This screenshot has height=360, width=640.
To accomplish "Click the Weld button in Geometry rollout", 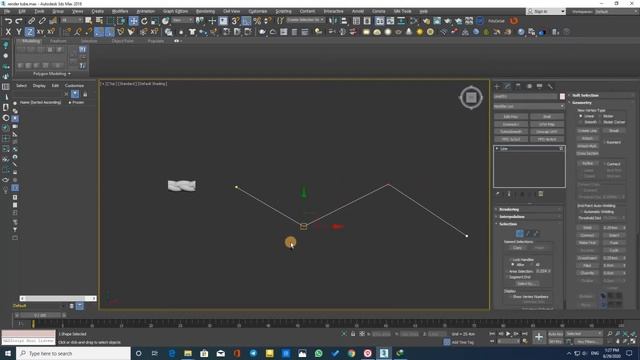I will tap(587, 228).
